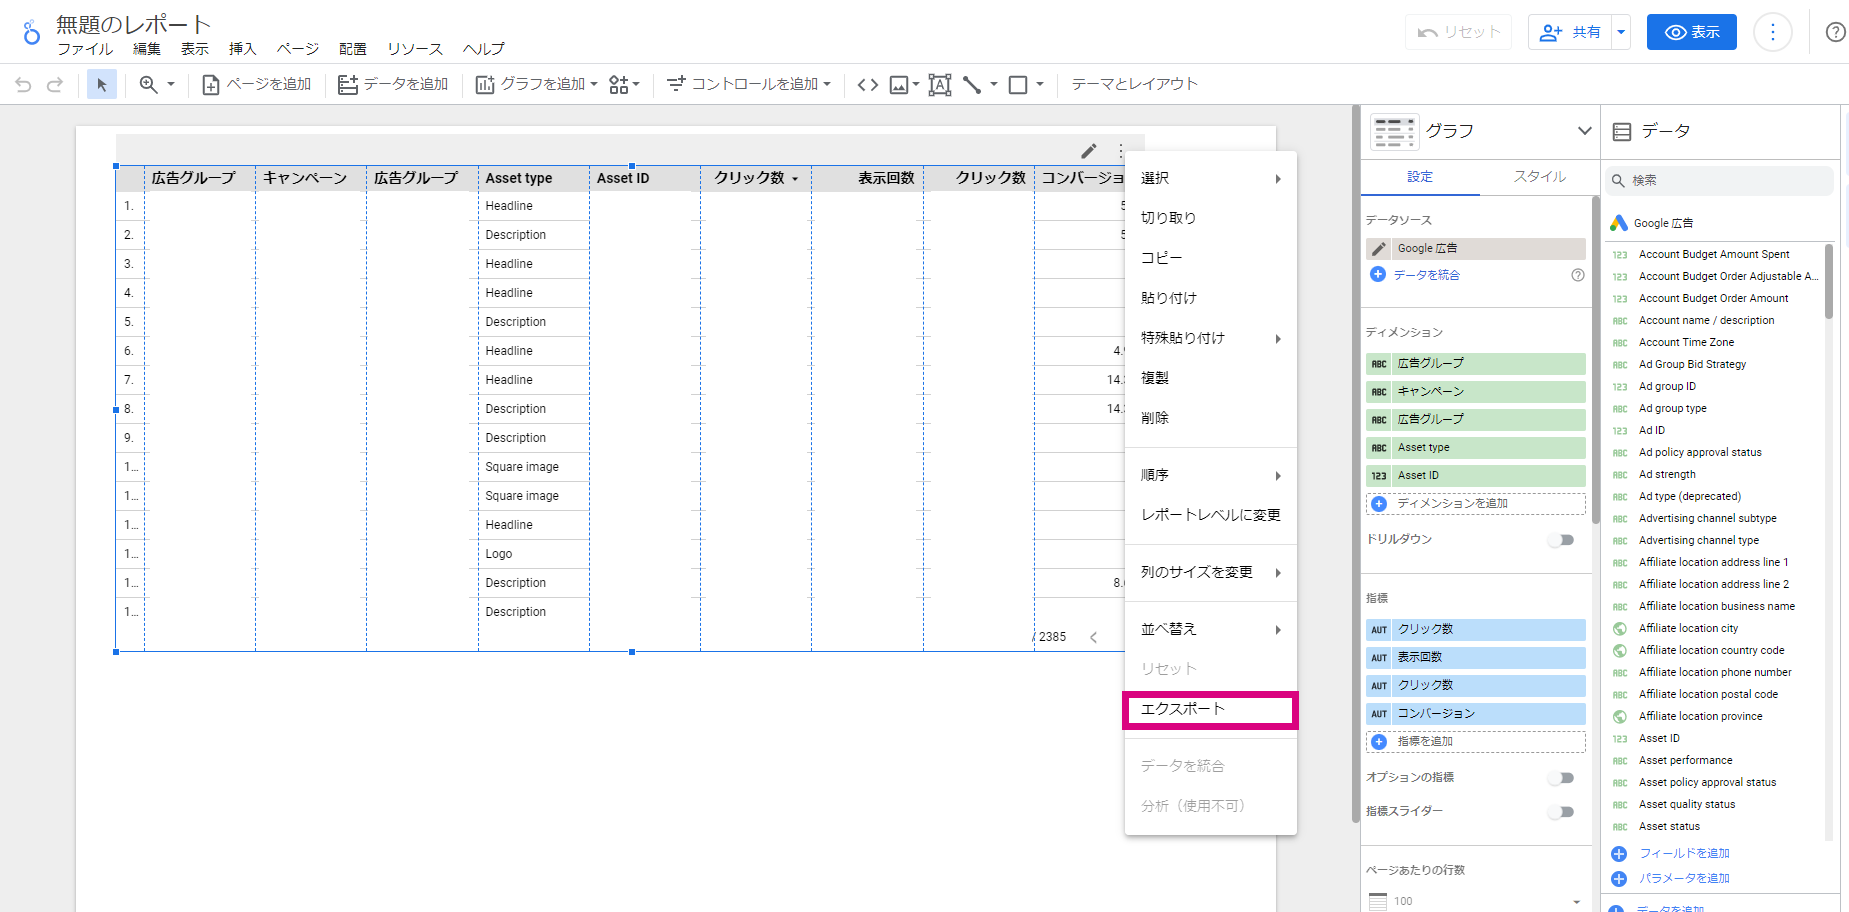Switch to the 設定 tab
This screenshot has width=1849, height=912.
click(1420, 177)
